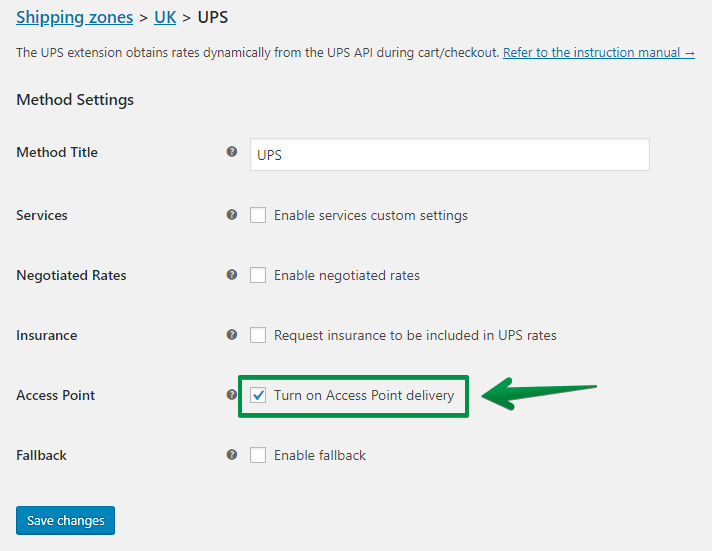712x551 pixels.
Task: Check the Request insurance checkbox
Action: [x=258, y=335]
